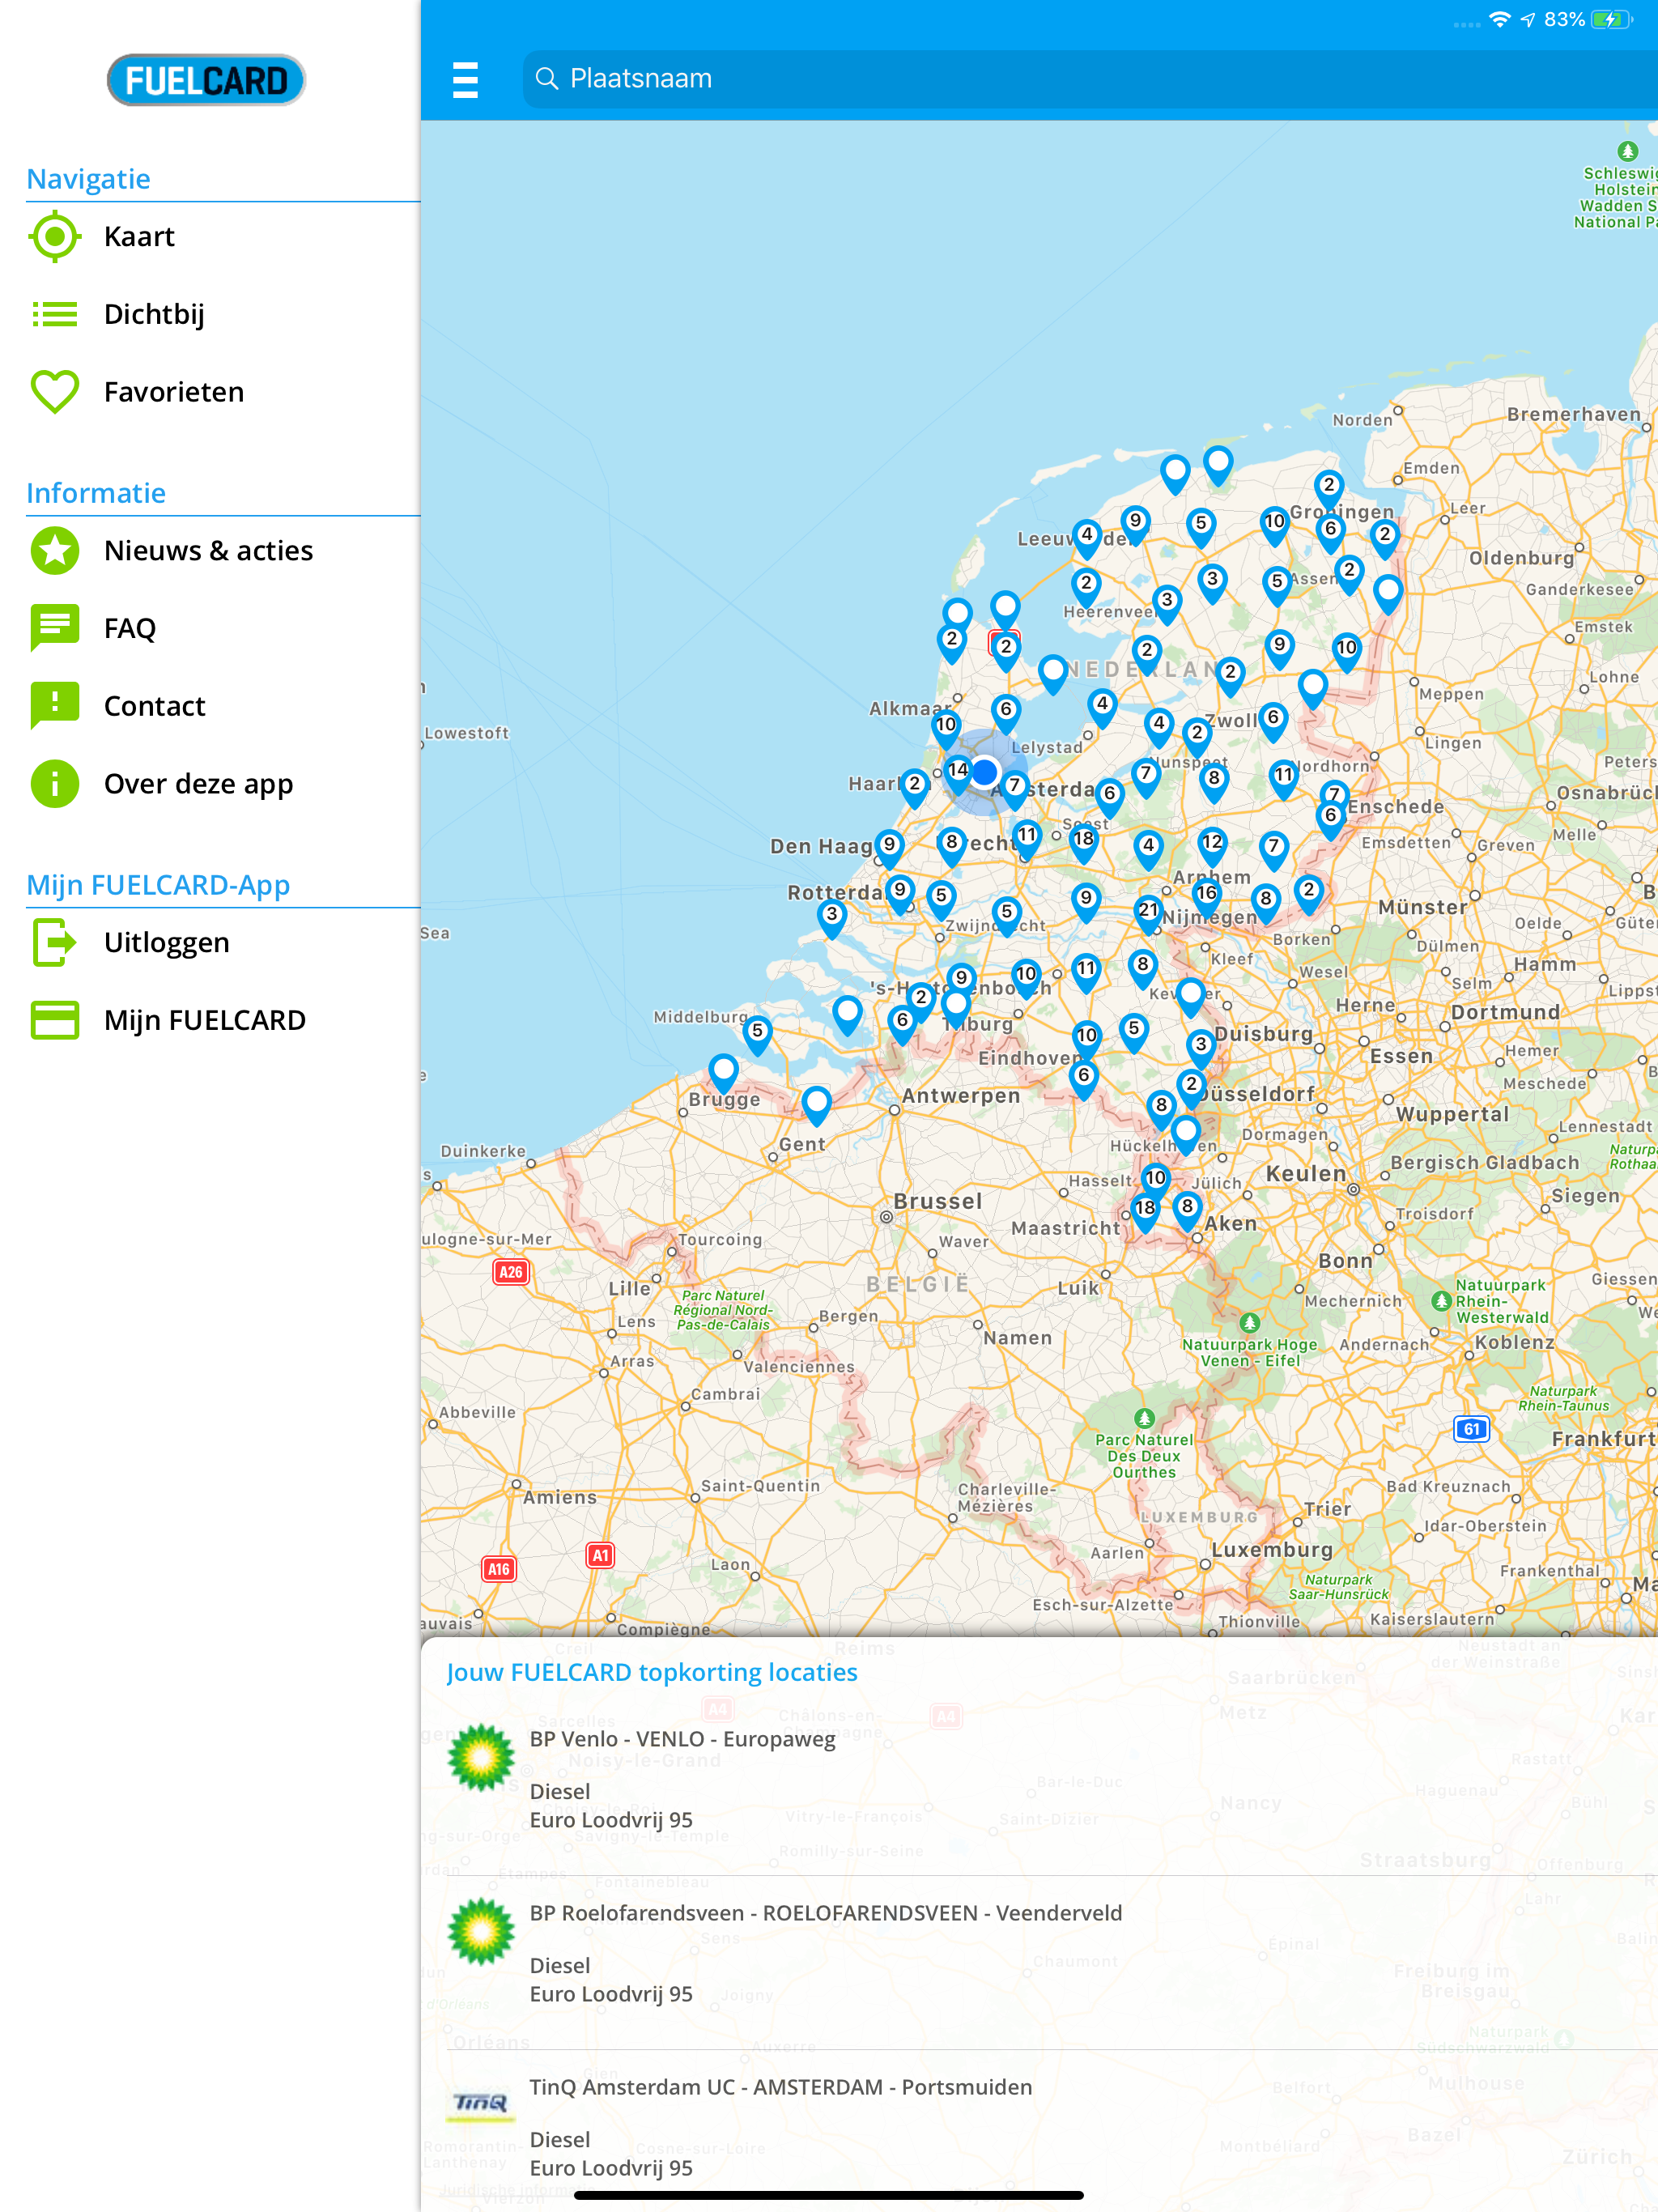The image size is (1658, 2212).
Task: Select the 2 pin near Haarlem
Action: (x=914, y=788)
